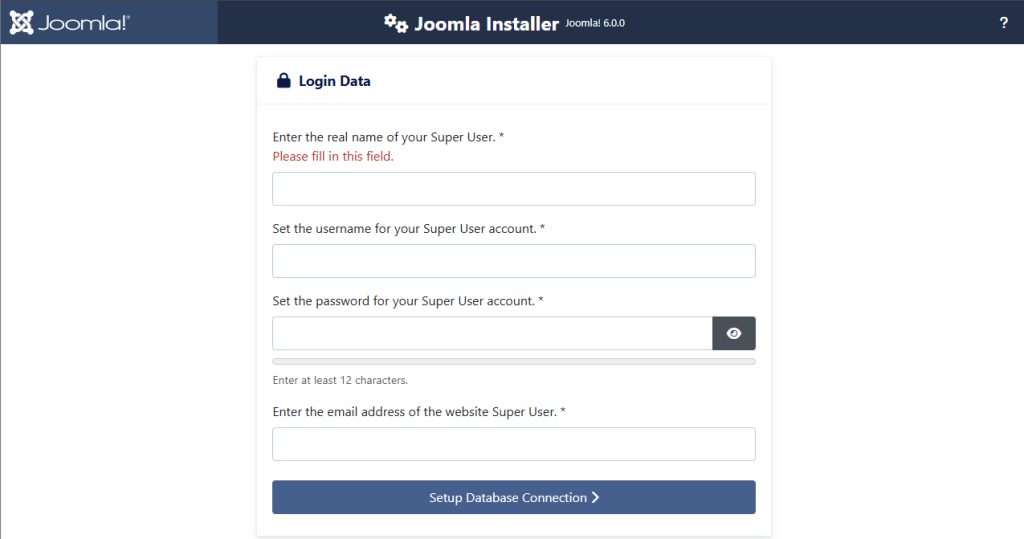1024x539 pixels.
Task: Click the Joomla Installer title text
Action: click(x=486, y=23)
